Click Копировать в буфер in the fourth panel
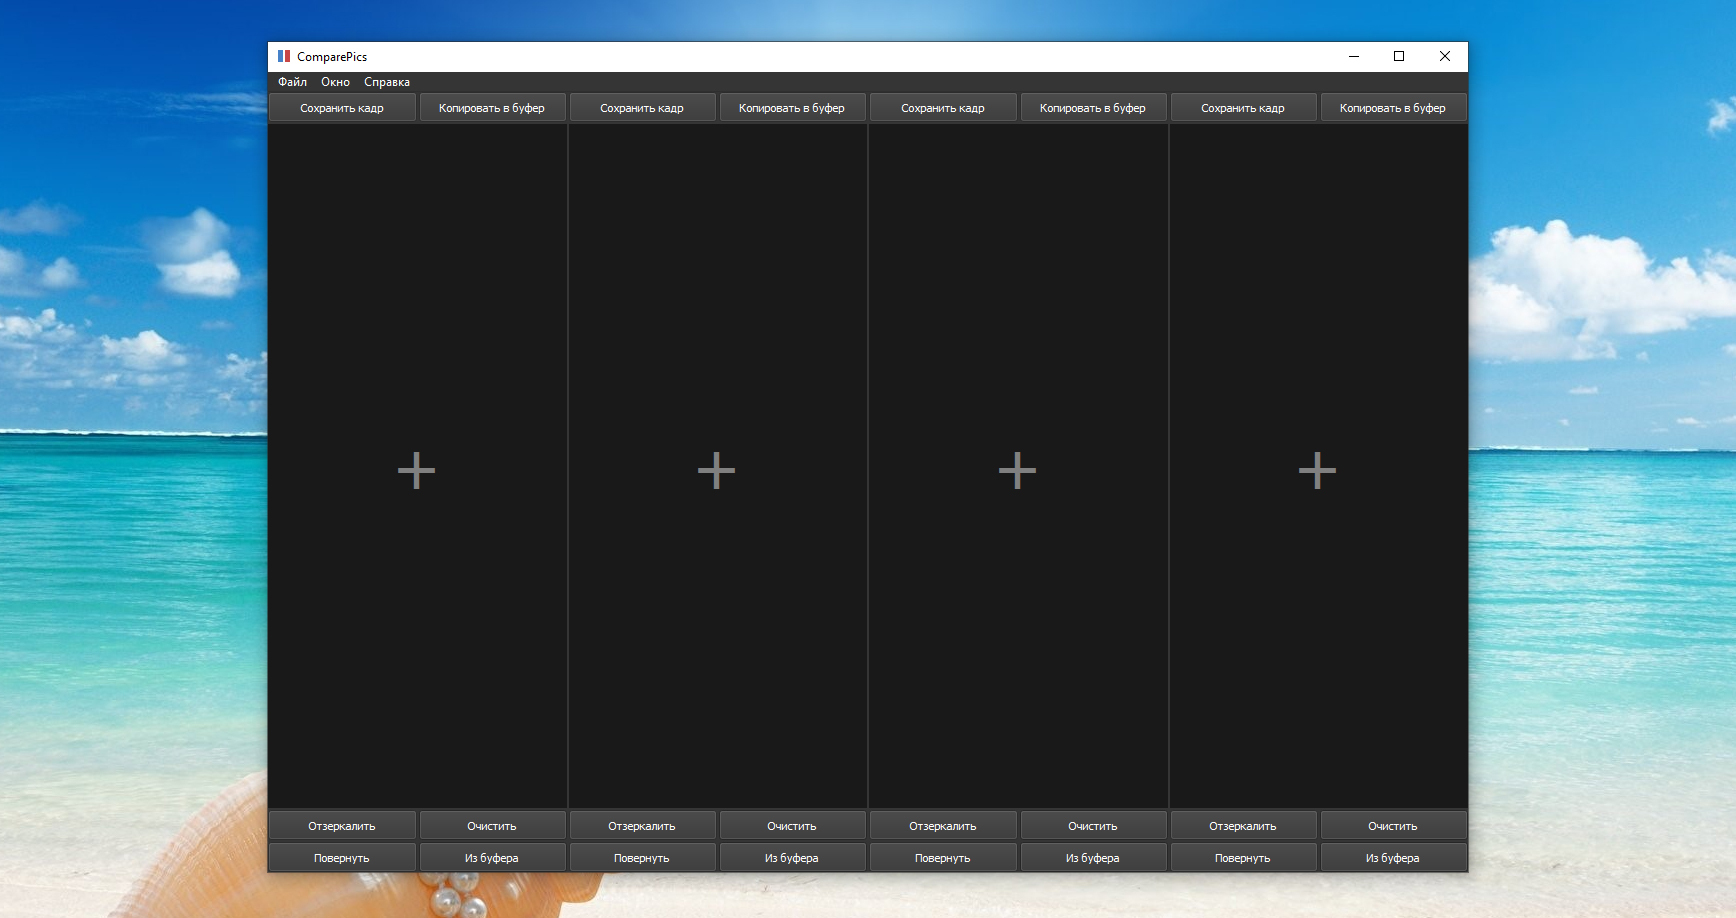Viewport: 1736px width, 918px height. click(1393, 108)
